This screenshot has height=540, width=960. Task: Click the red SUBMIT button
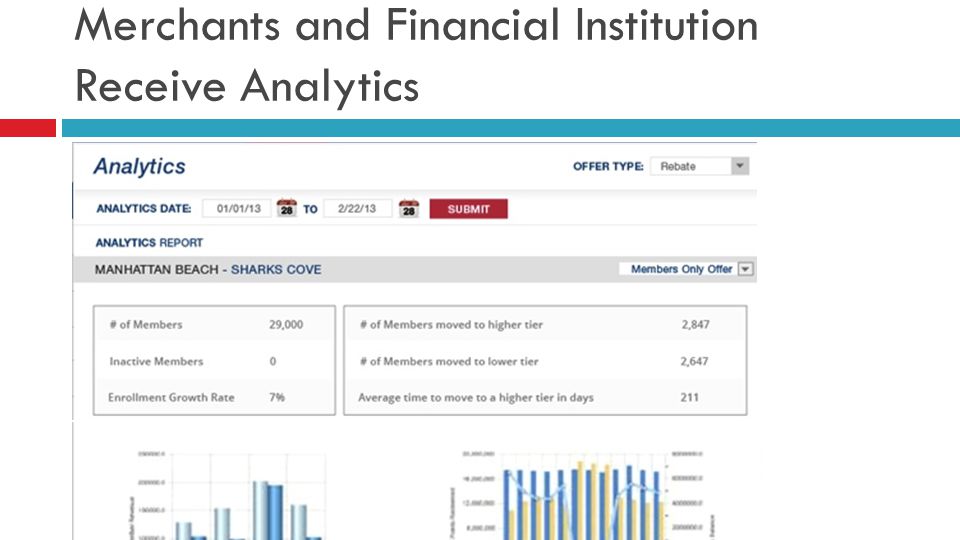pos(468,209)
